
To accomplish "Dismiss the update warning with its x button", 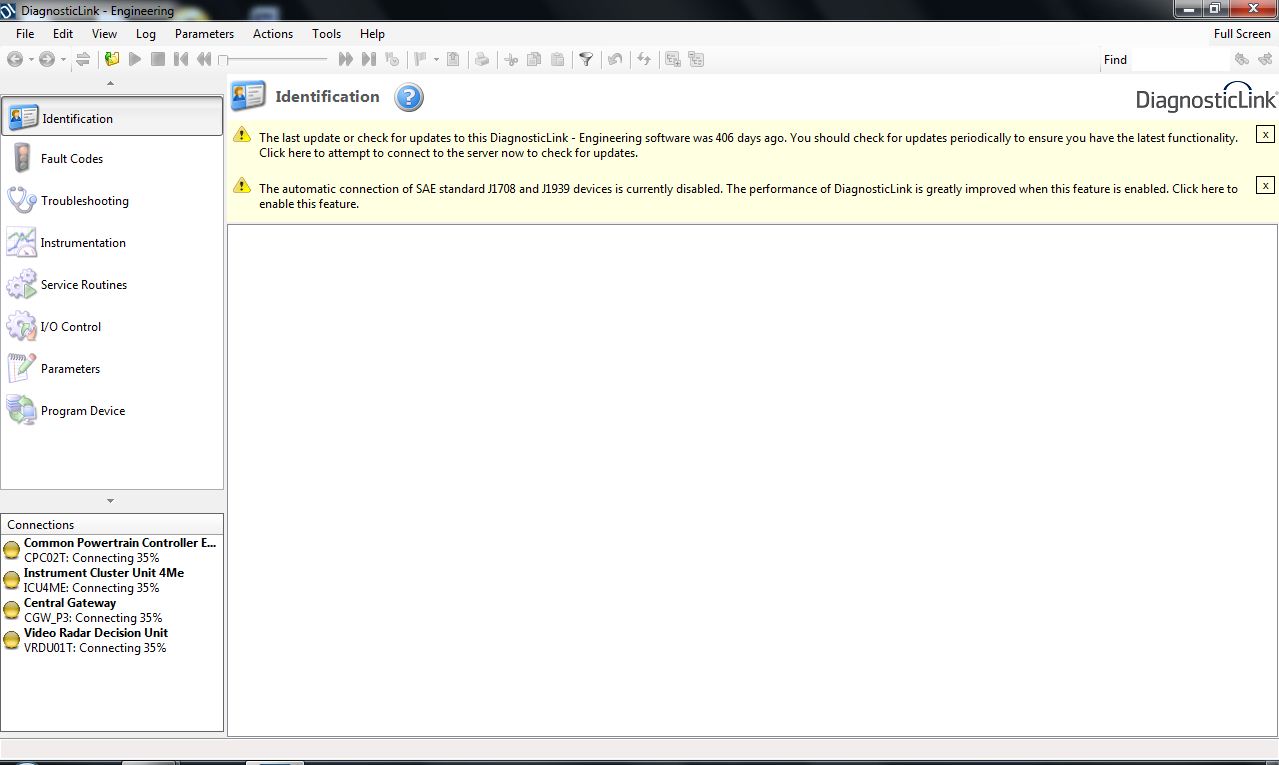I will pyautogui.click(x=1265, y=134).
